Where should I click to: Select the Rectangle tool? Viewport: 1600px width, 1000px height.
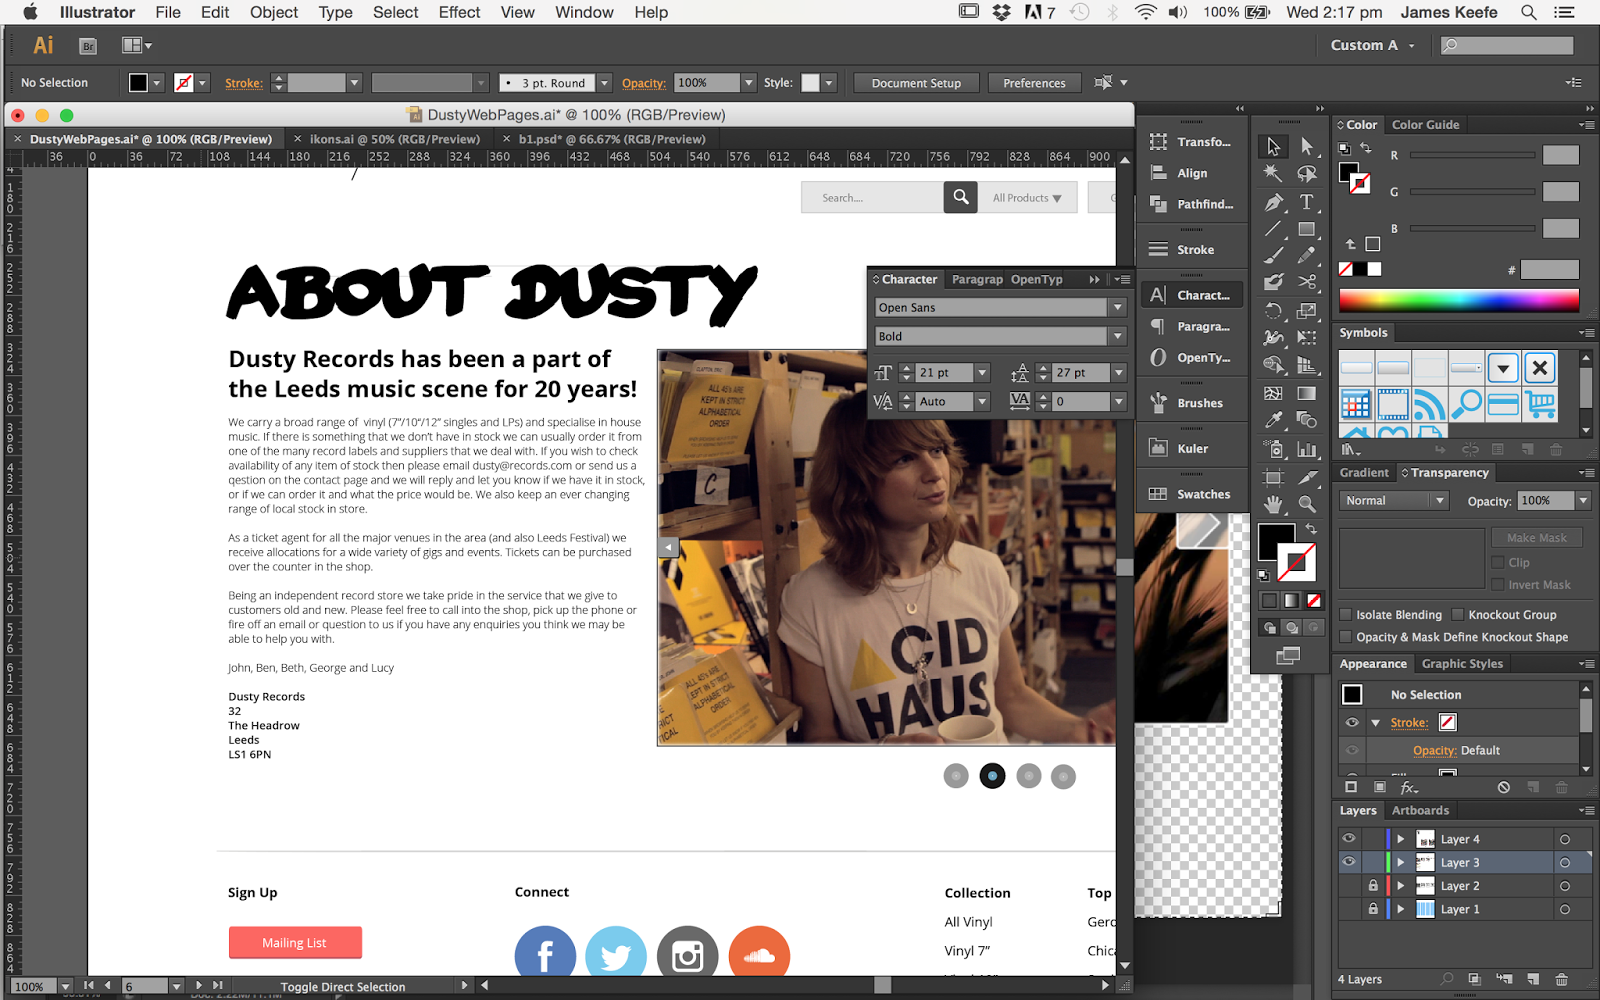[1307, 229]
